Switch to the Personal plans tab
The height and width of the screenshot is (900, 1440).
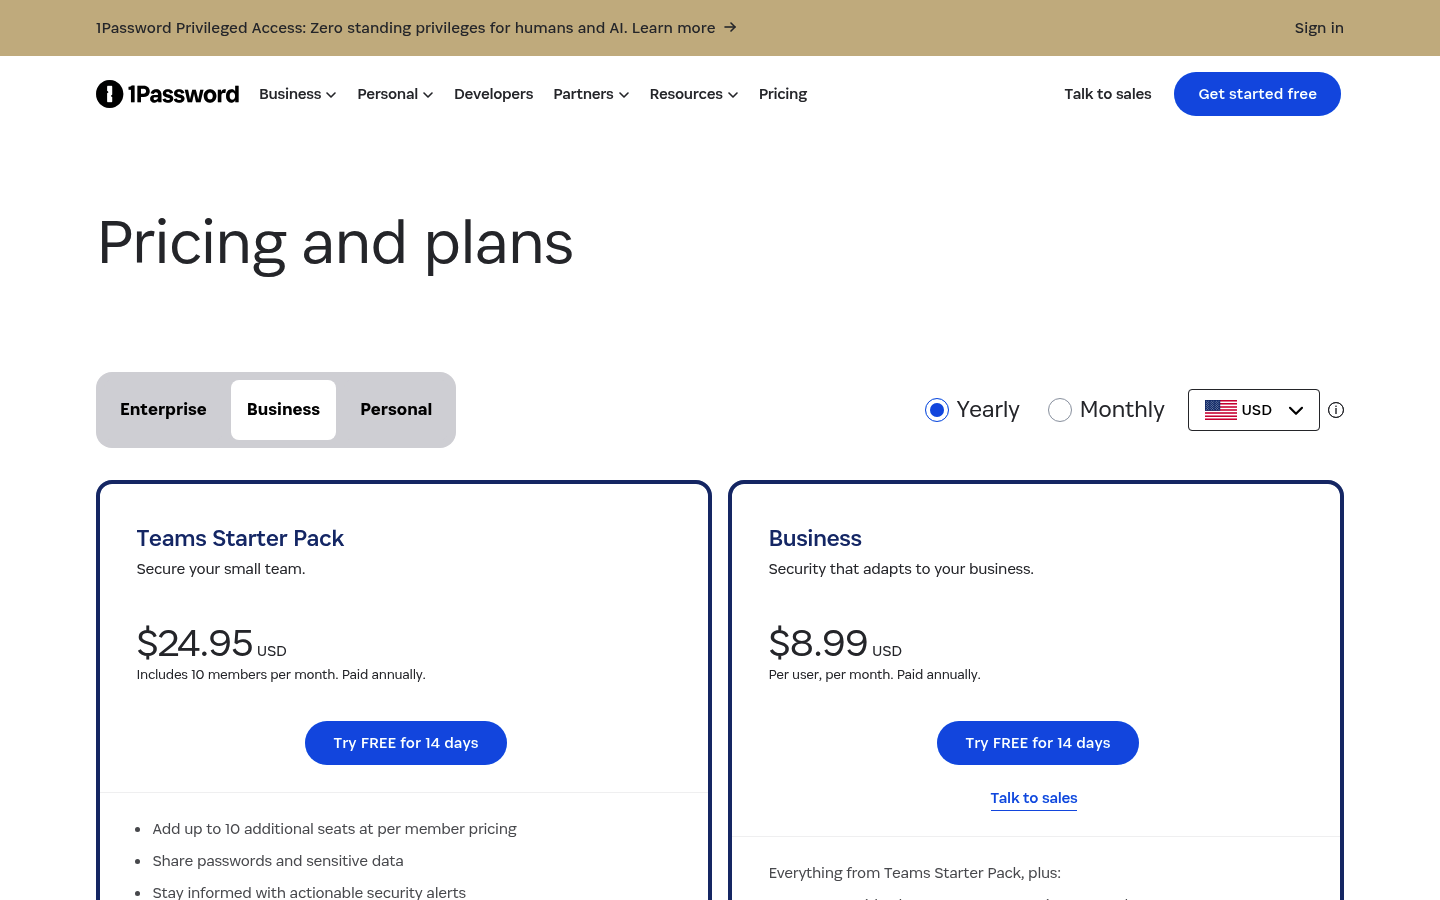pyautogui.click(x=396, y=410)
